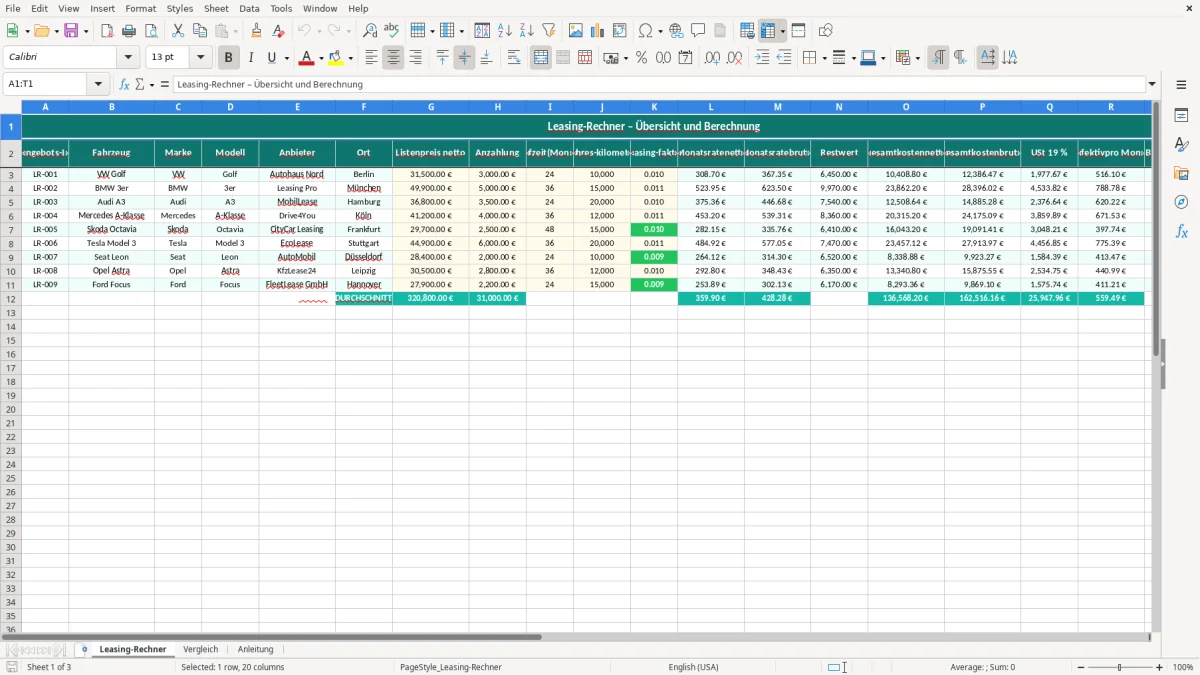Cut the selection with scissors icon
Image resolution: width=1200 pixels, height=675 pixels.
tap(178, 31)
